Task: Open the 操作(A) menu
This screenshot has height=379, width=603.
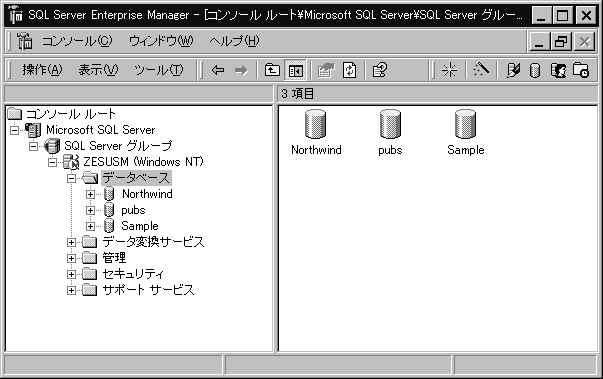Action: pos(42,70)
